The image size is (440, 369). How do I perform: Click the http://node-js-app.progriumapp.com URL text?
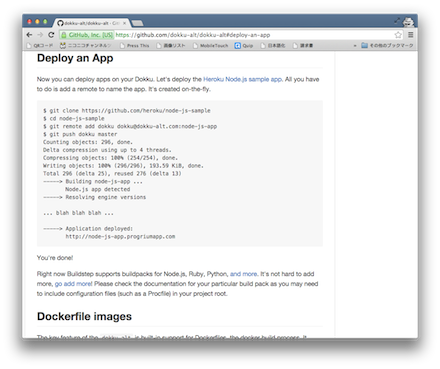point(120,237)
